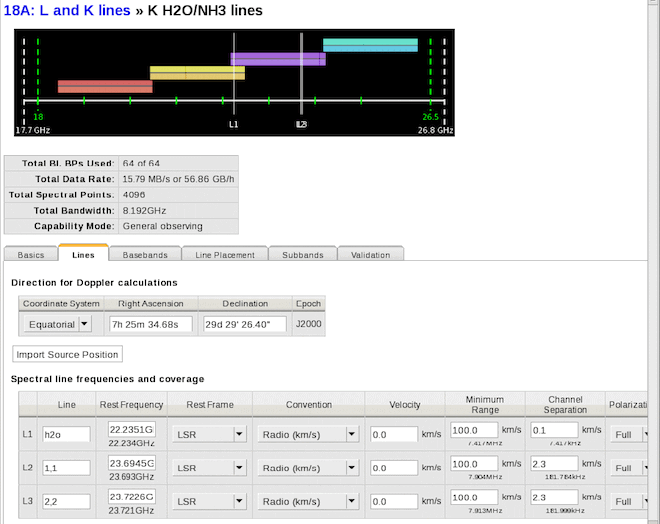Image resolution: width=660 pixels, height=524 pixels.
Task: Click the Import Source Position button
Action: 68,354
